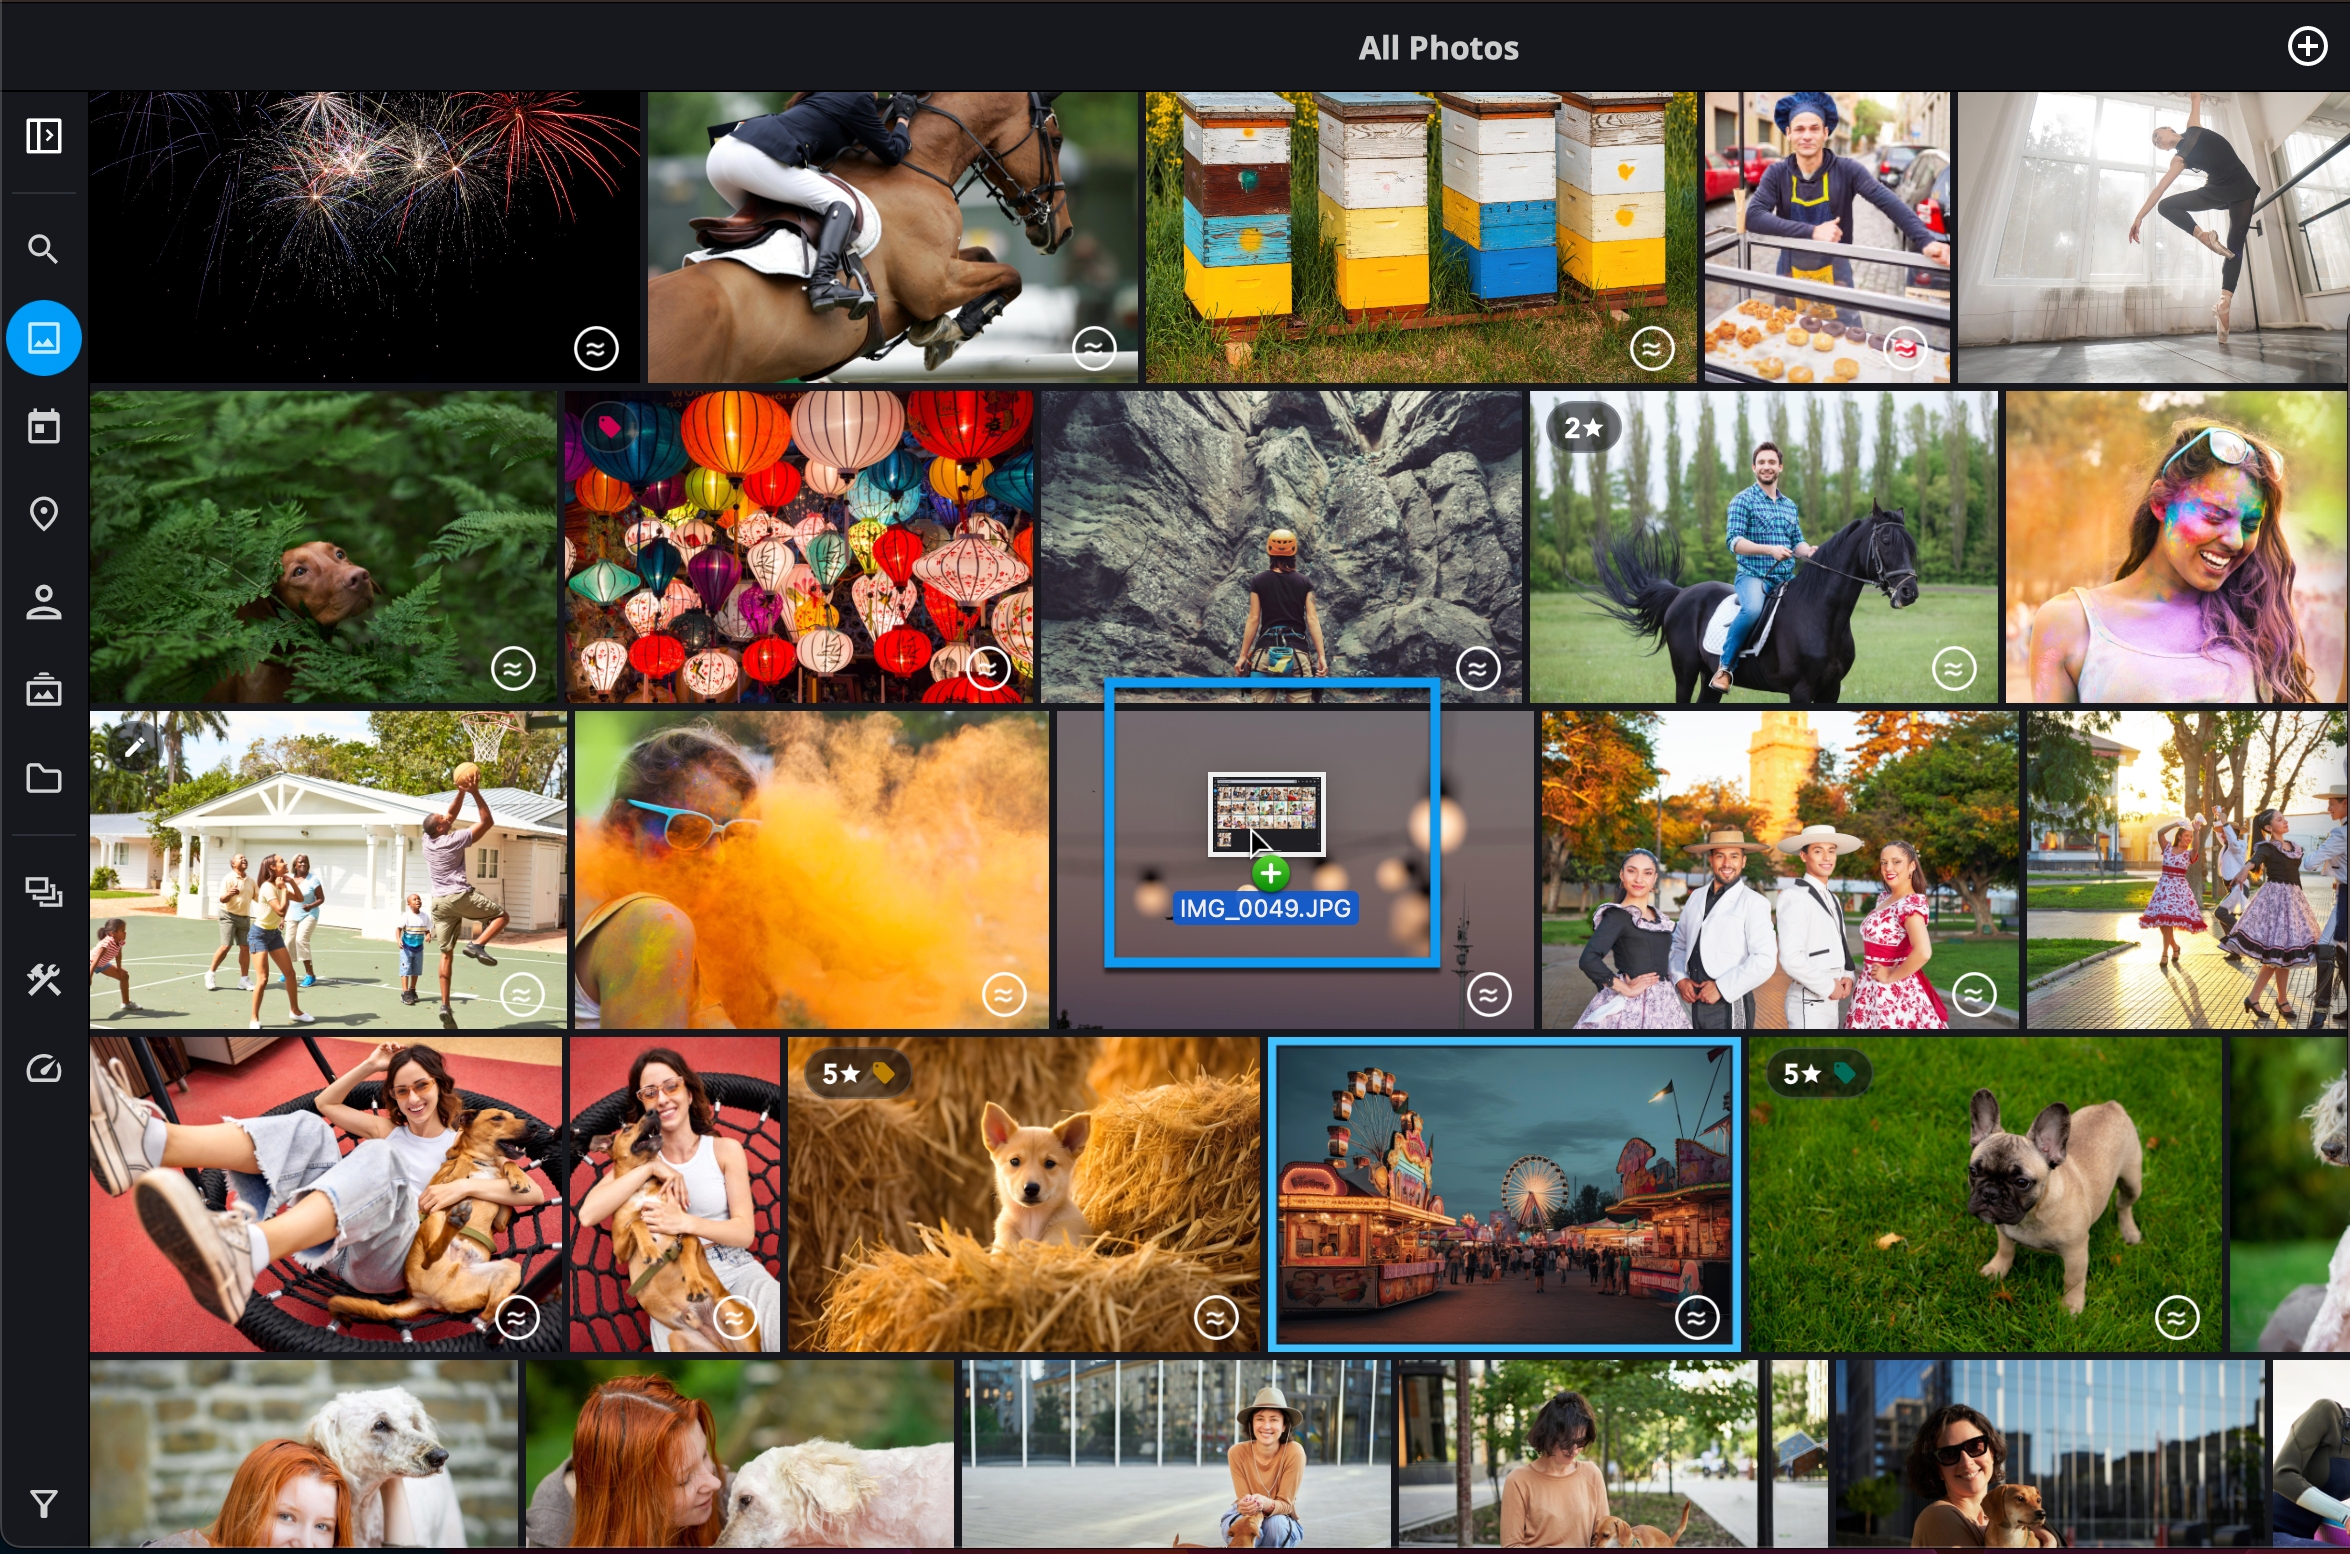This screenshot has height=1554, width=2350.
Task: Click the green tag on bulldog photo
Action: pos(1844,1073)
